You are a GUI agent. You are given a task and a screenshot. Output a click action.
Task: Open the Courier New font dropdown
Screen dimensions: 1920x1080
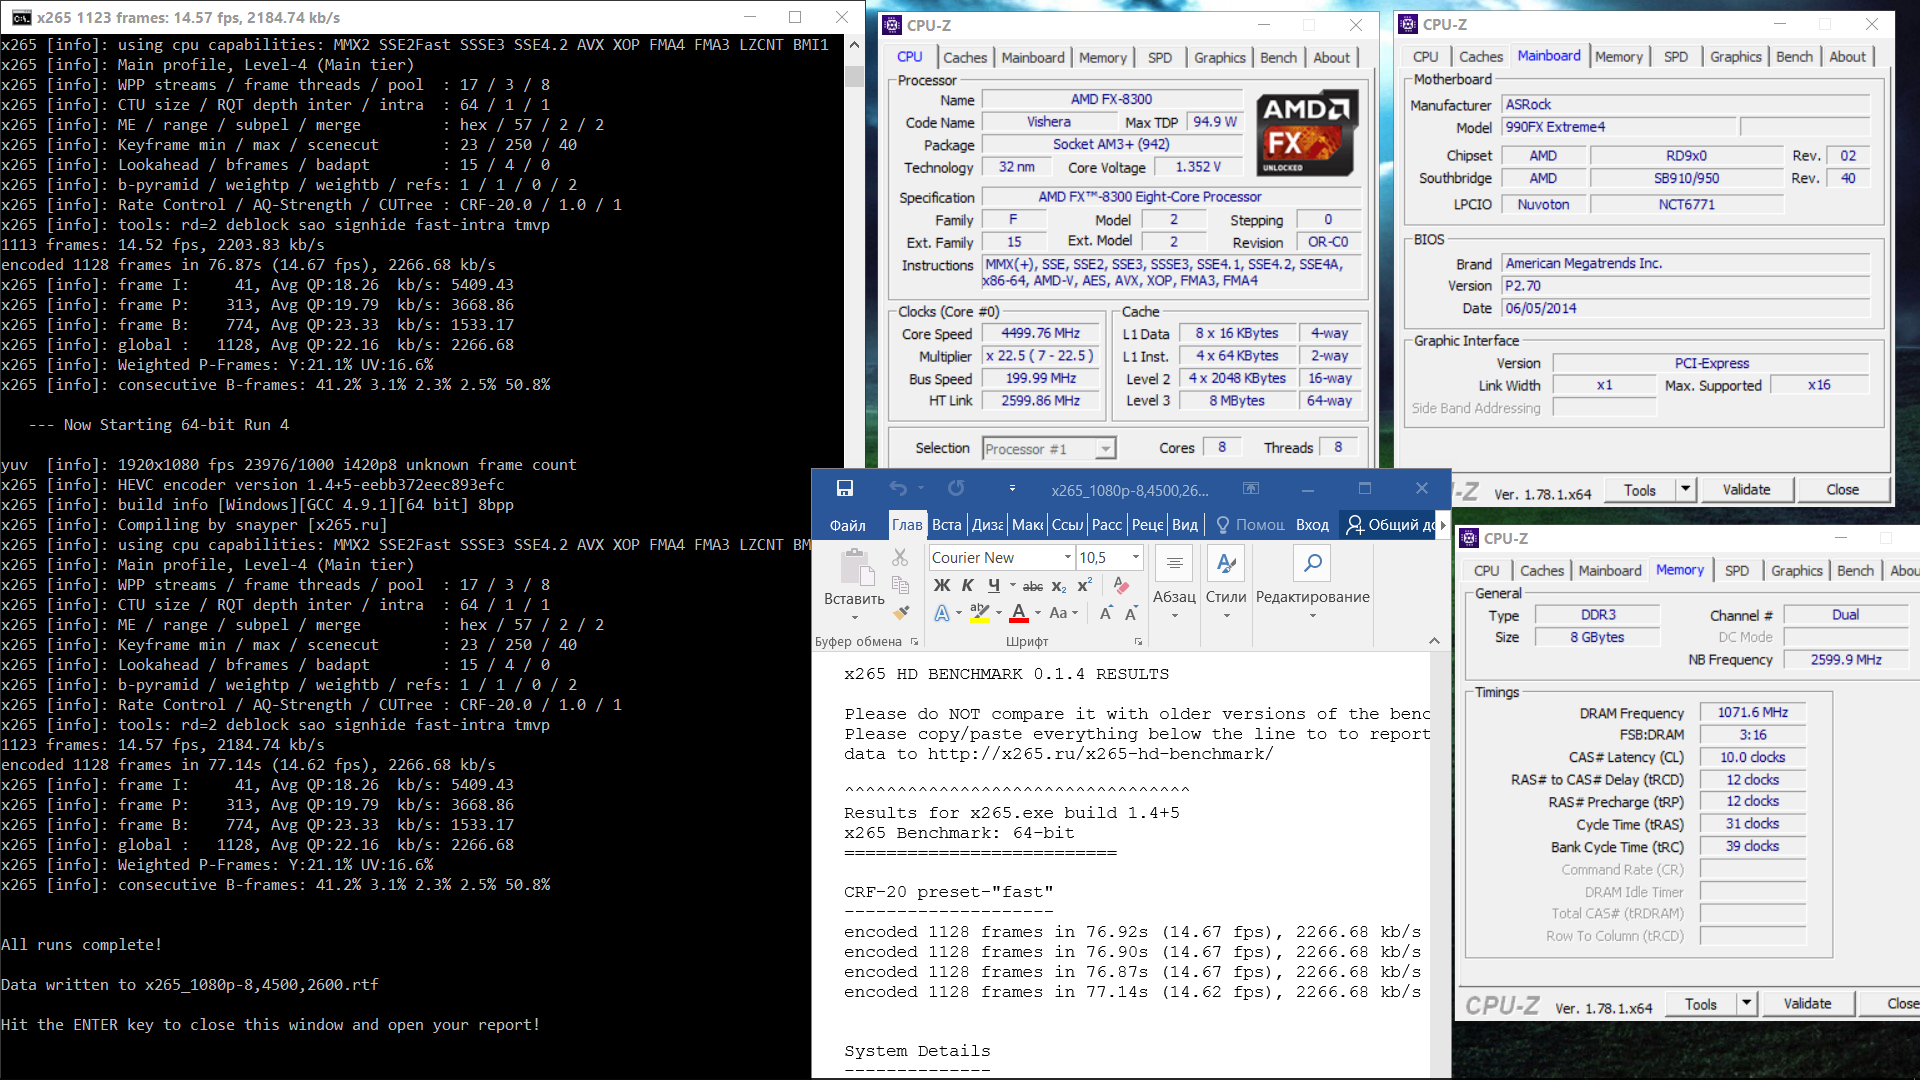[1068, 557]
